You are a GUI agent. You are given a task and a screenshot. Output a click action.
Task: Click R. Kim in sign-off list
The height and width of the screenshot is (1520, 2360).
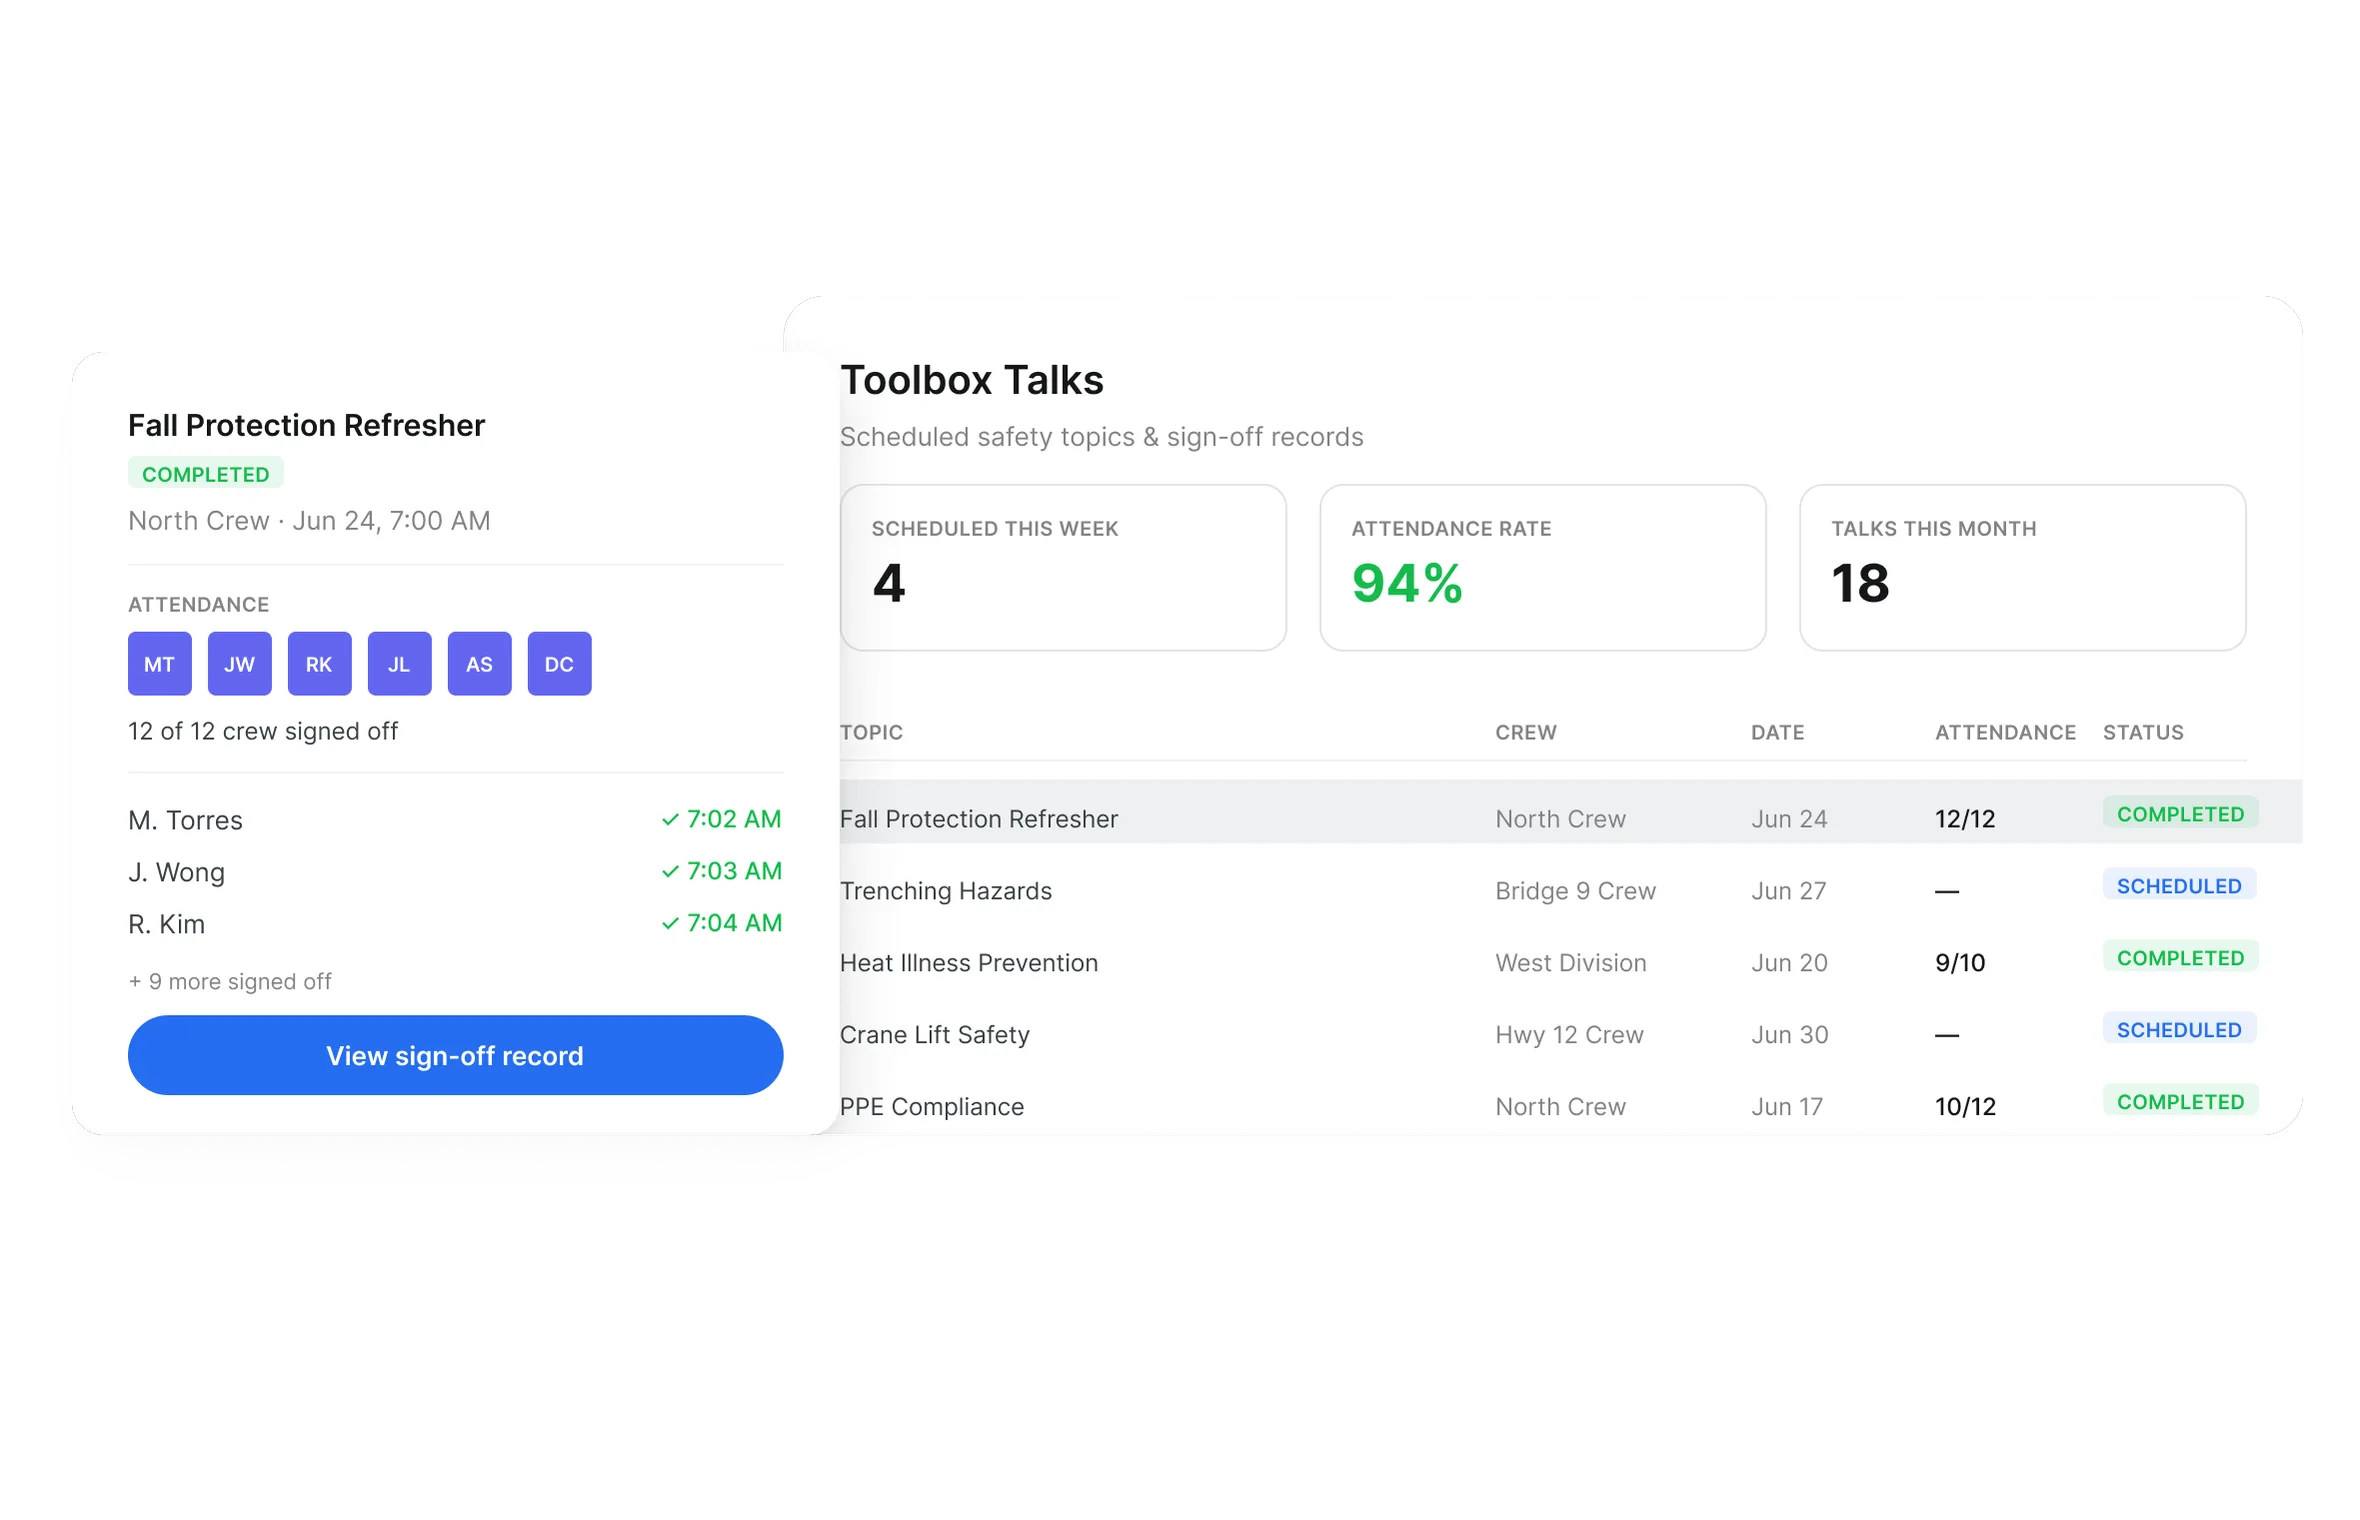[166, 924]
